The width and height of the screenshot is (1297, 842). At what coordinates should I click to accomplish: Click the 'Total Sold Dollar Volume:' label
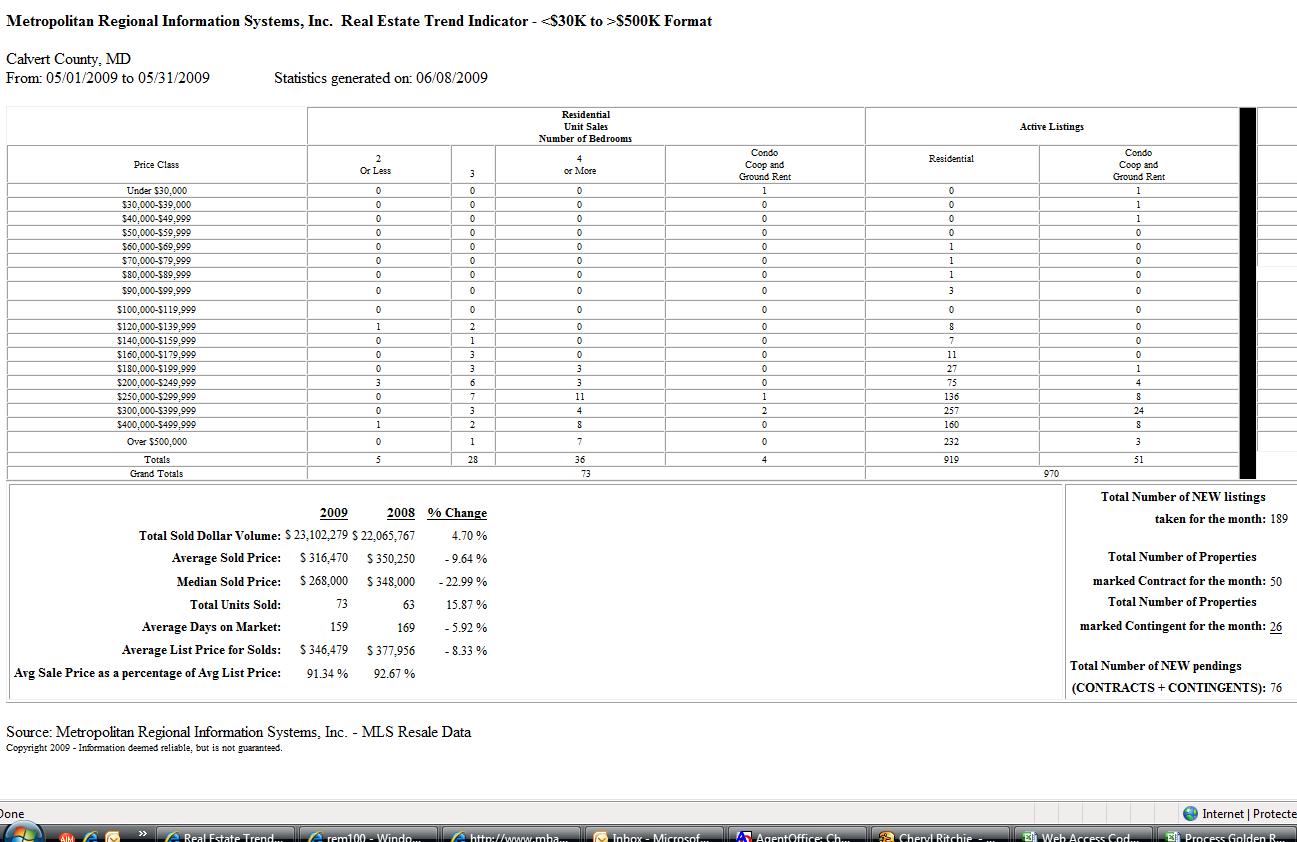(210, 536)
